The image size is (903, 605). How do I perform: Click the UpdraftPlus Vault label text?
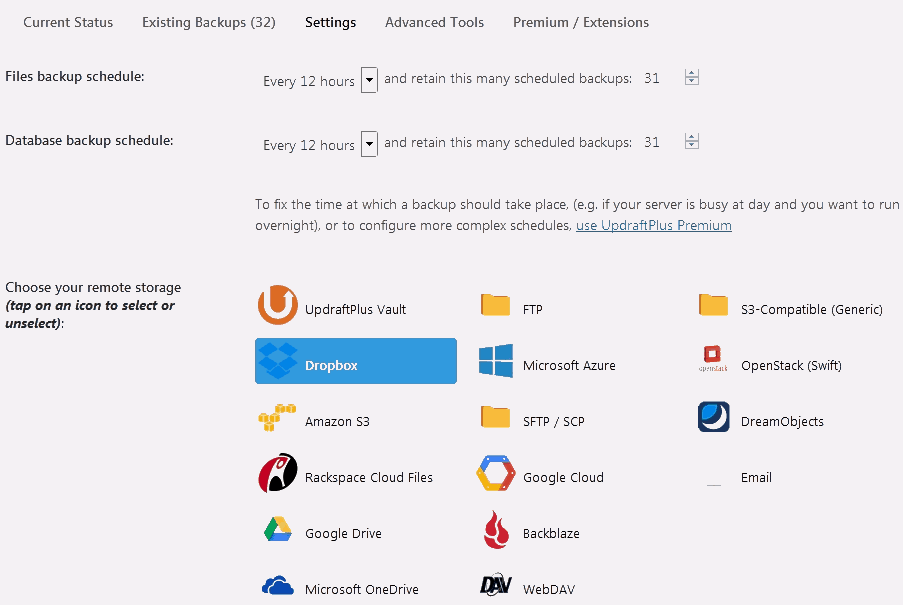(355, 309)
